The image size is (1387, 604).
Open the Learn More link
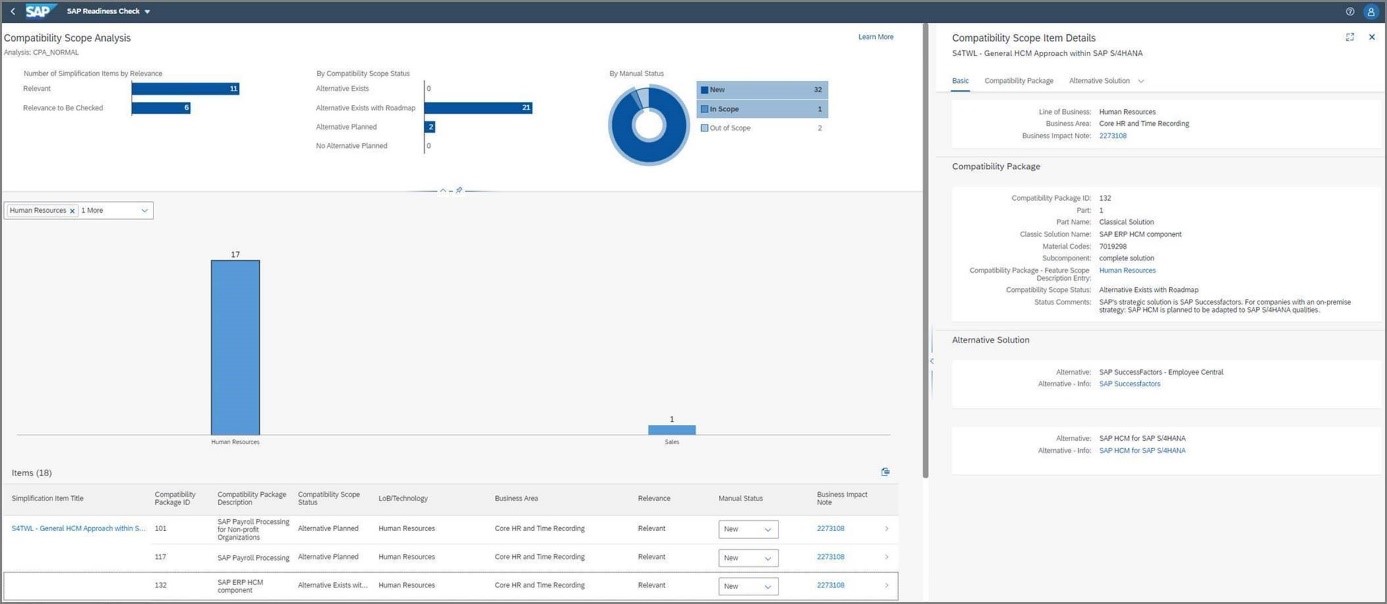(875, 37)
